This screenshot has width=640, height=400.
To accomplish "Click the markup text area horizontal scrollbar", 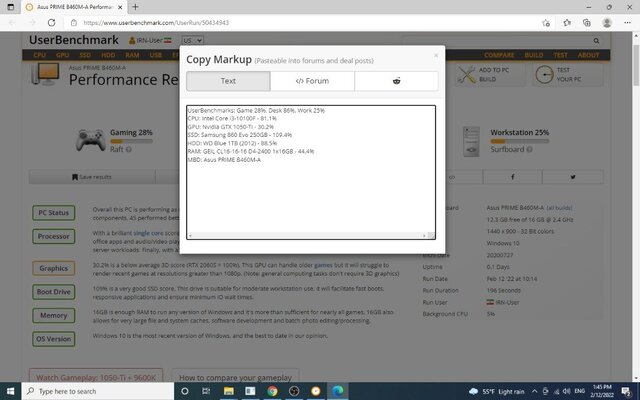I will point(307,236).
